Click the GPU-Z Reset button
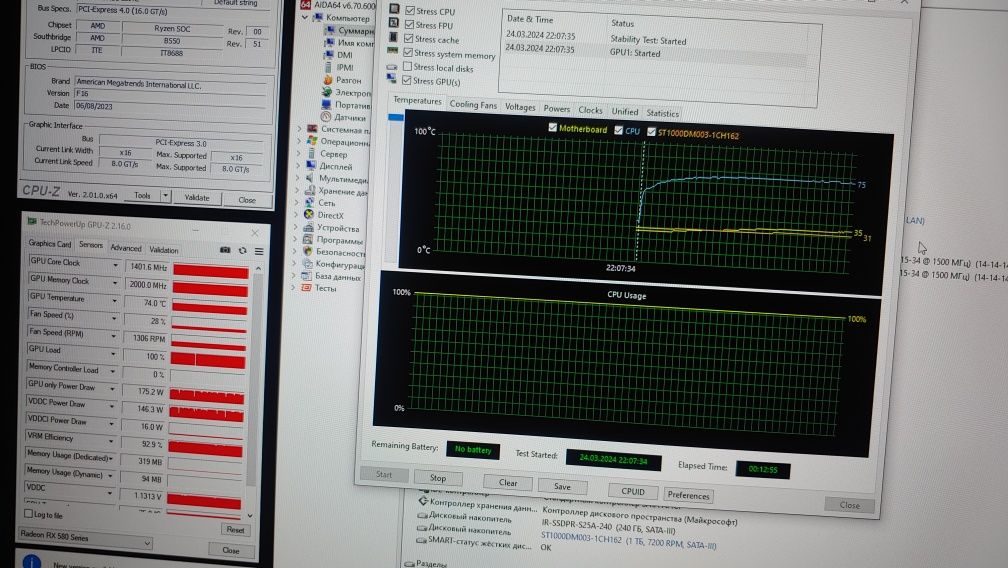The height and width of the screenshot is (568, 1008). pos(235,529)
